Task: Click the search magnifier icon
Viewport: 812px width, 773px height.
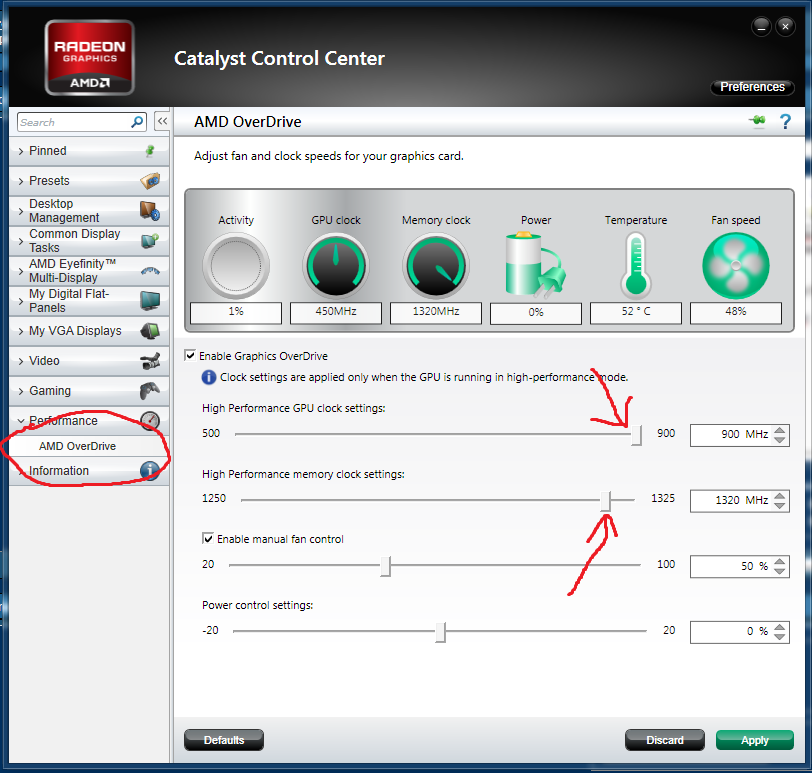Action: 137,122
